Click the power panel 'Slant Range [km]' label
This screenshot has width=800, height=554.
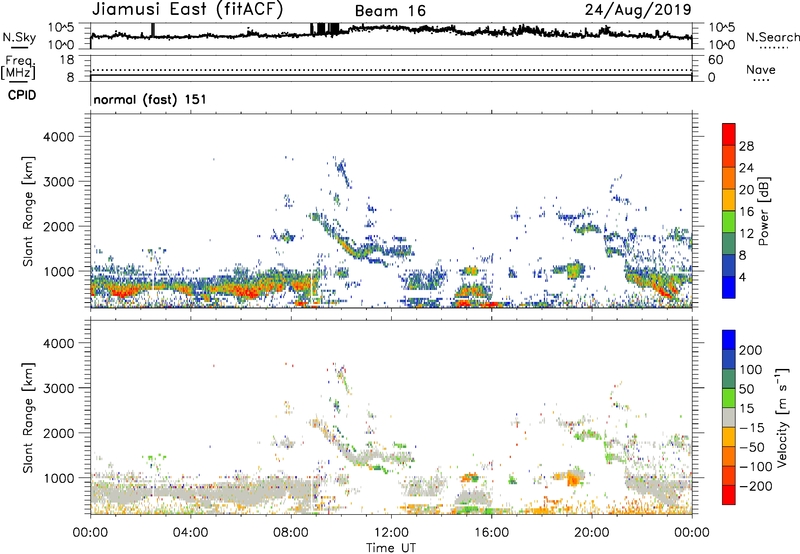coord(28,211)
